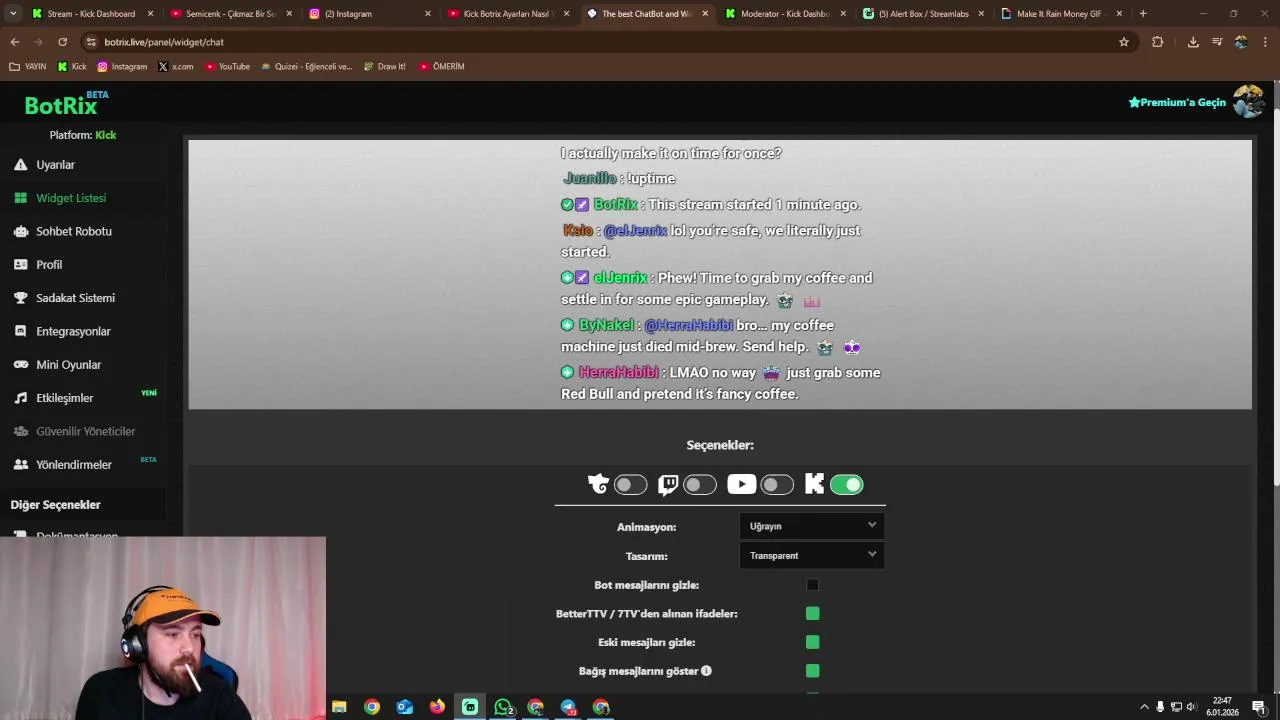Click the Uyarılar warning triangle icon

pos(20,165)
